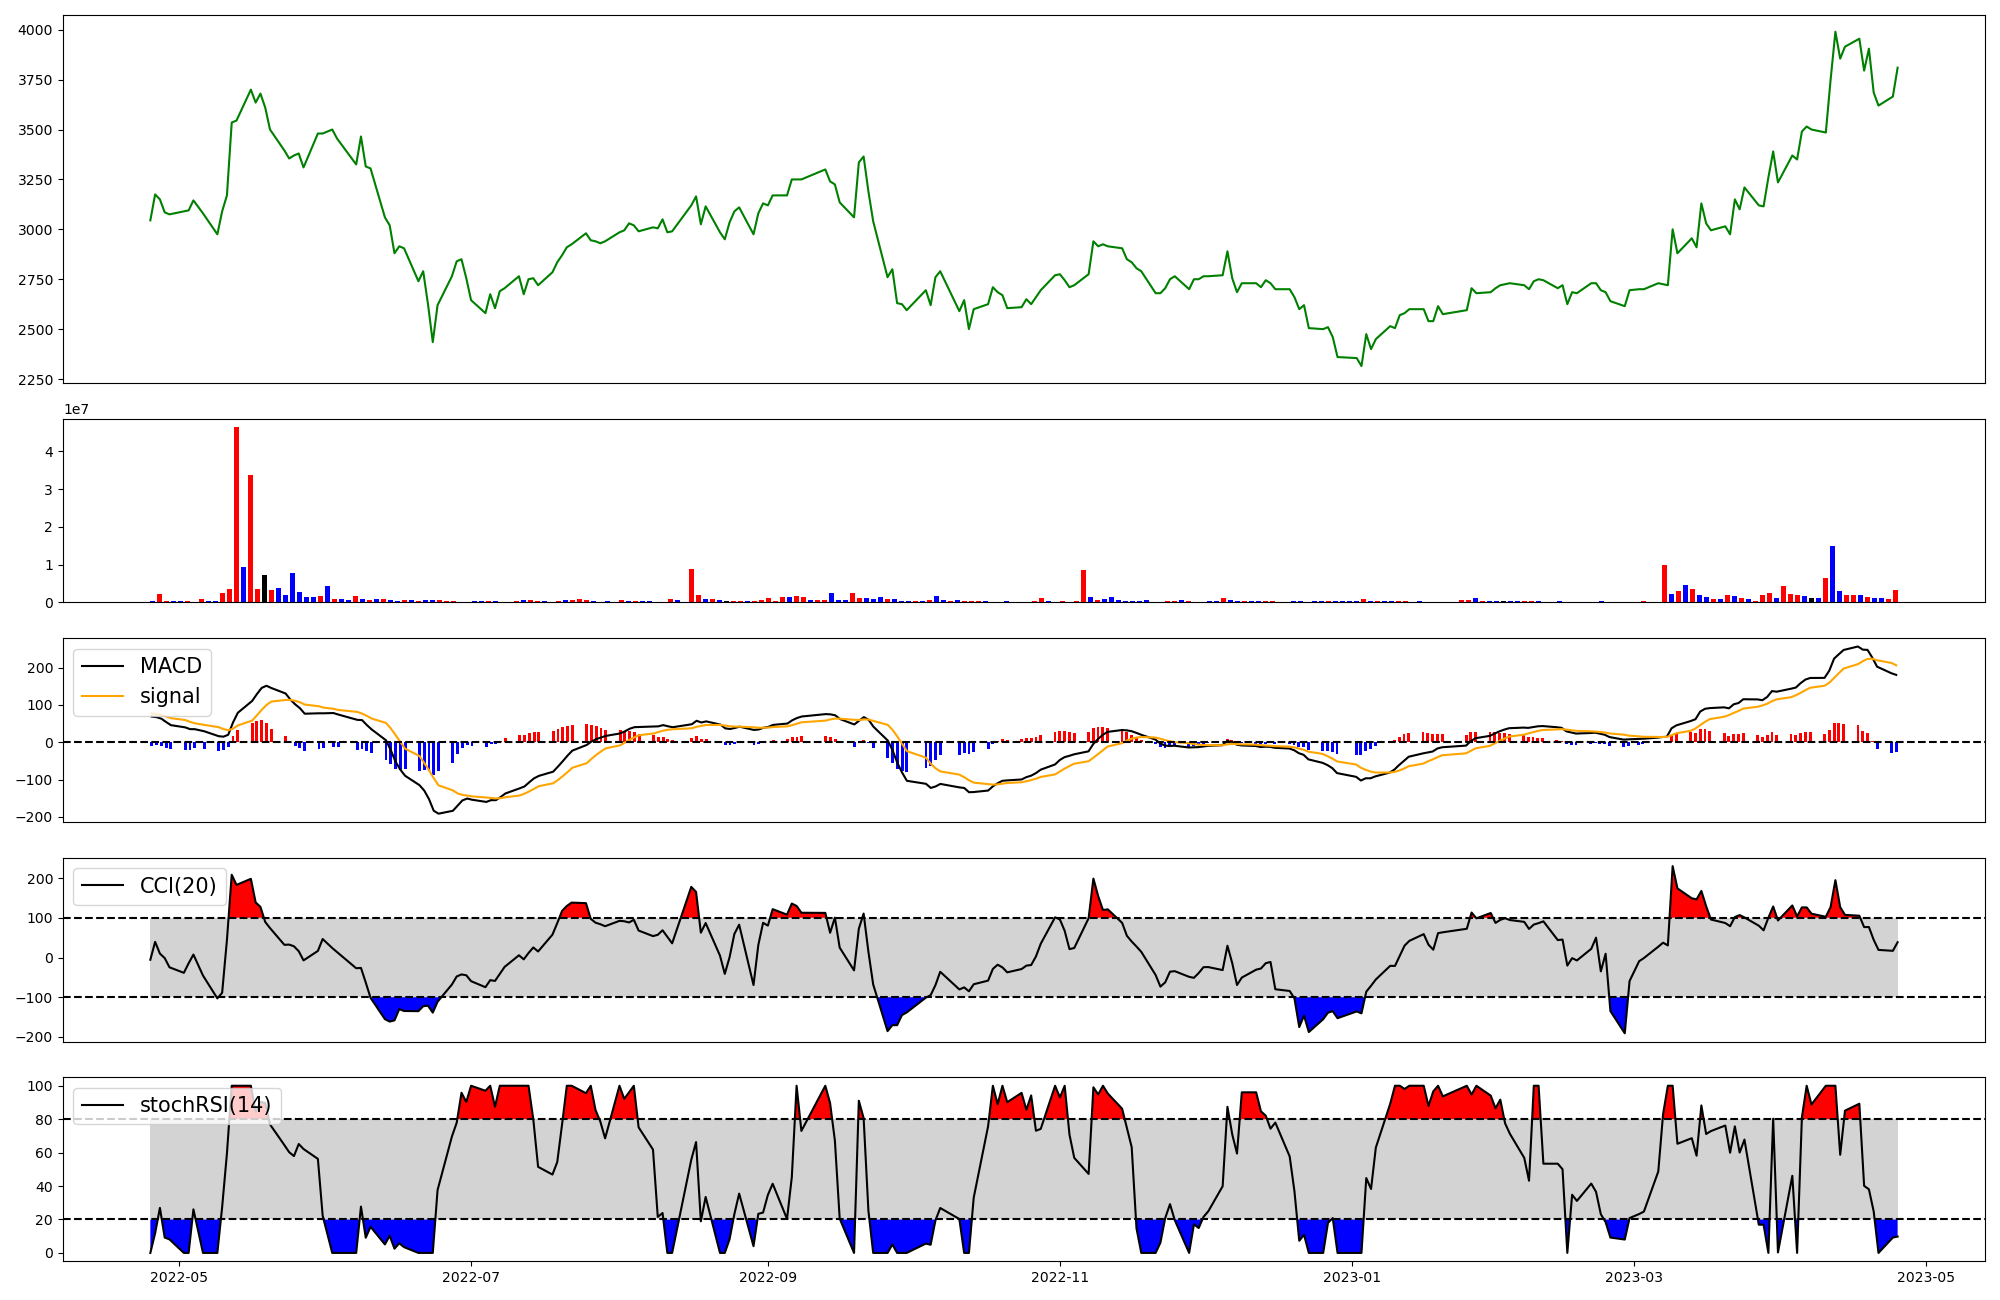Click the 2023-03 date tick label
2000x1300 pixels.
[1634, 1277]
